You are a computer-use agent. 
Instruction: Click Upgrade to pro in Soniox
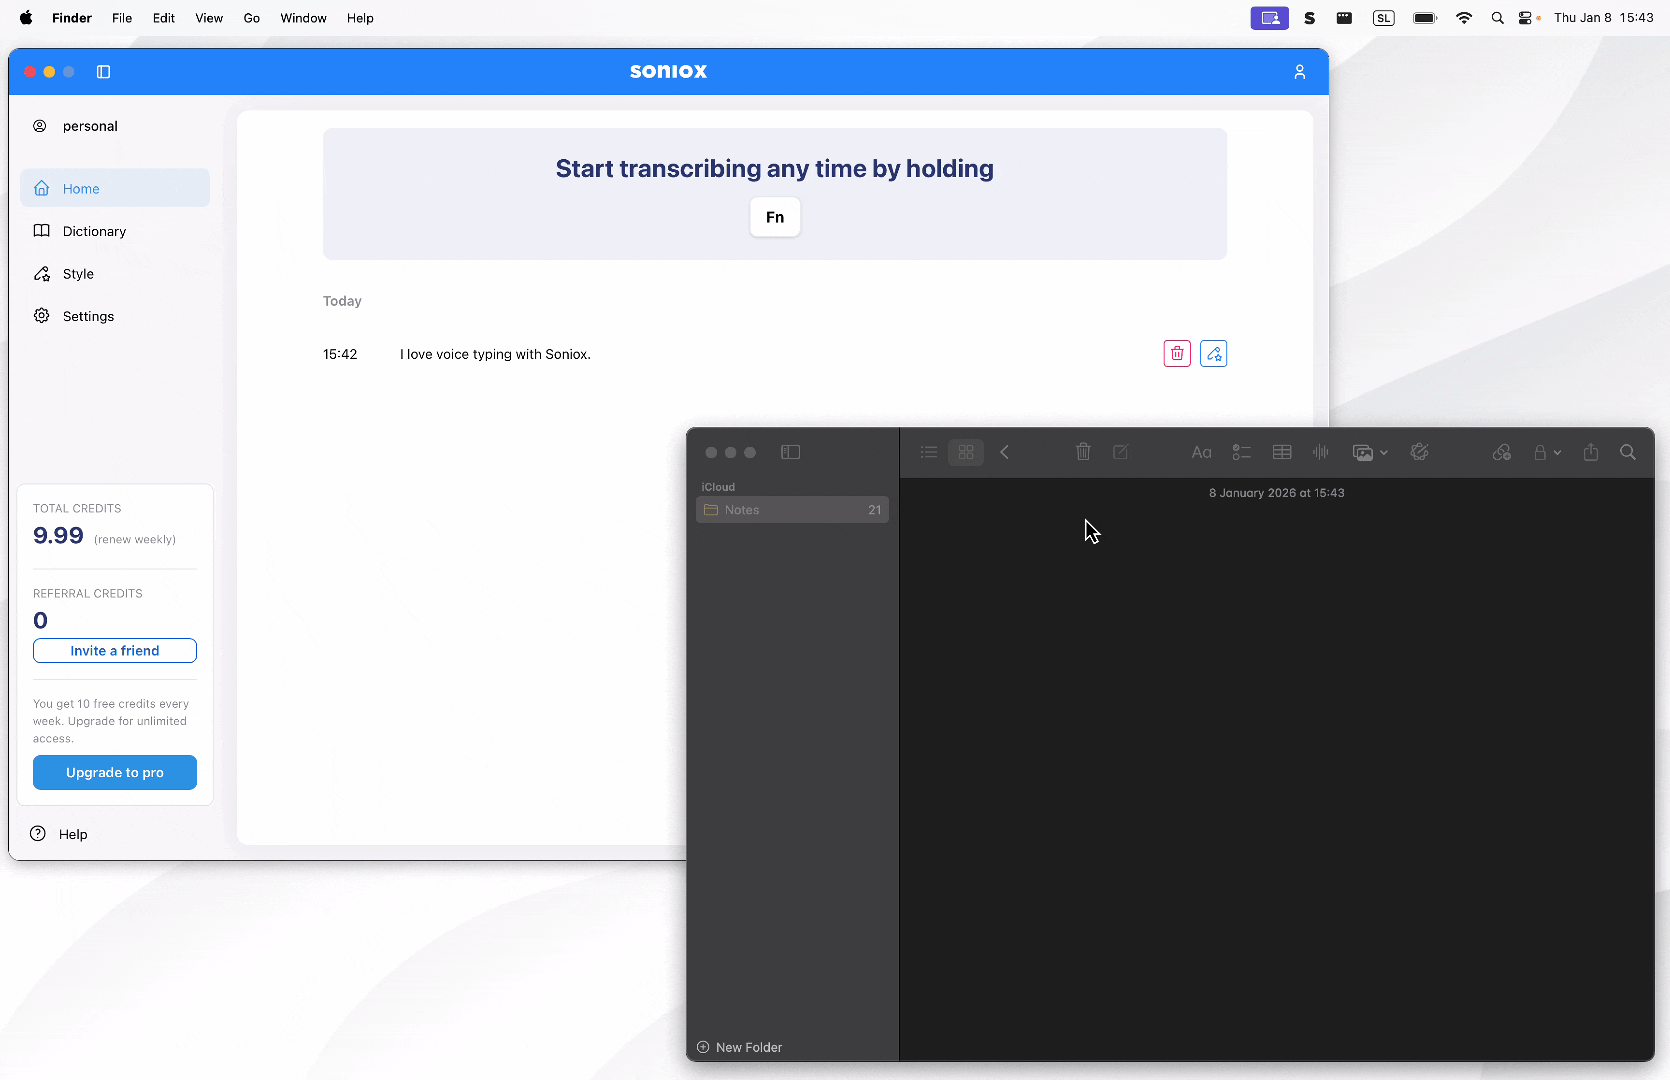[114, 772]
